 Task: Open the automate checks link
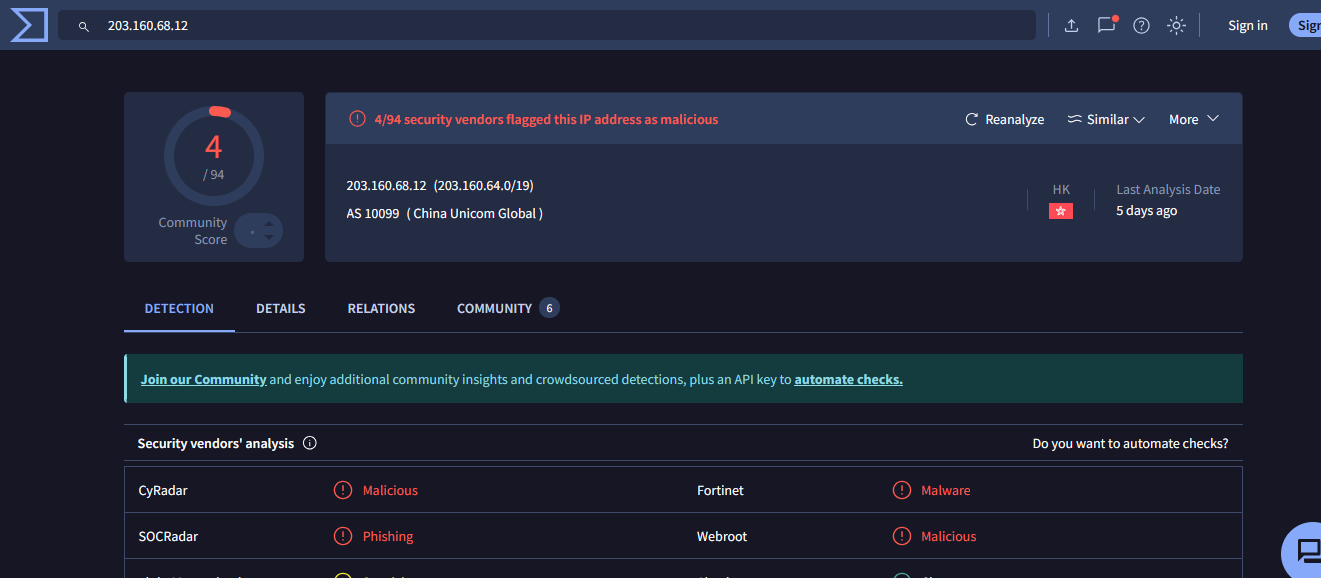(x=848, y=379)
